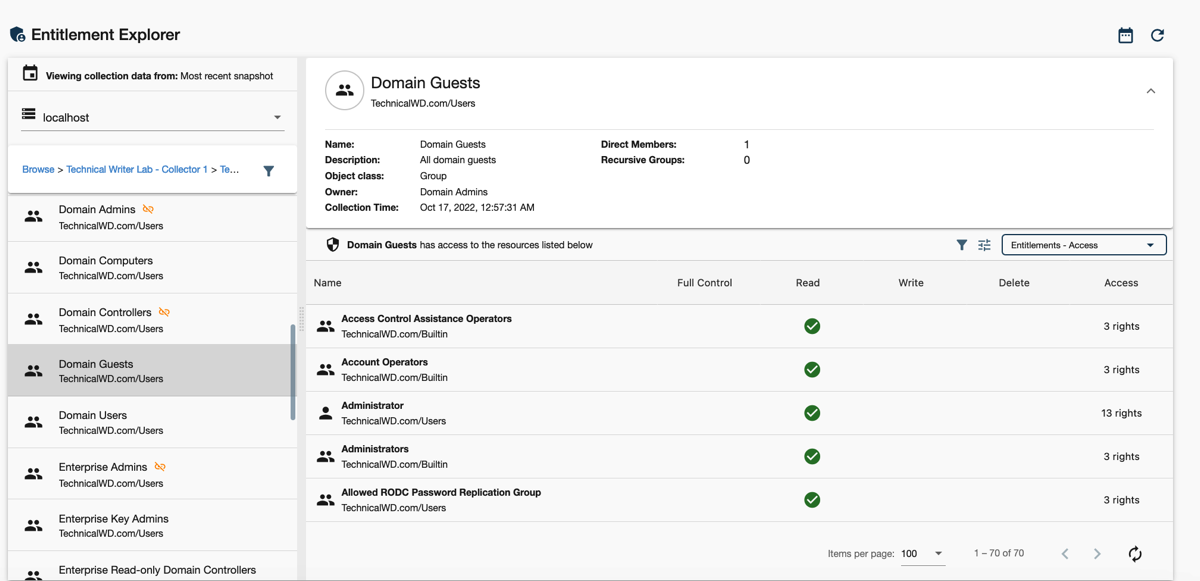Click the Read checkmark for Account Operators
The width and height of the screenshot is (1200, 581).
point(812,370)
